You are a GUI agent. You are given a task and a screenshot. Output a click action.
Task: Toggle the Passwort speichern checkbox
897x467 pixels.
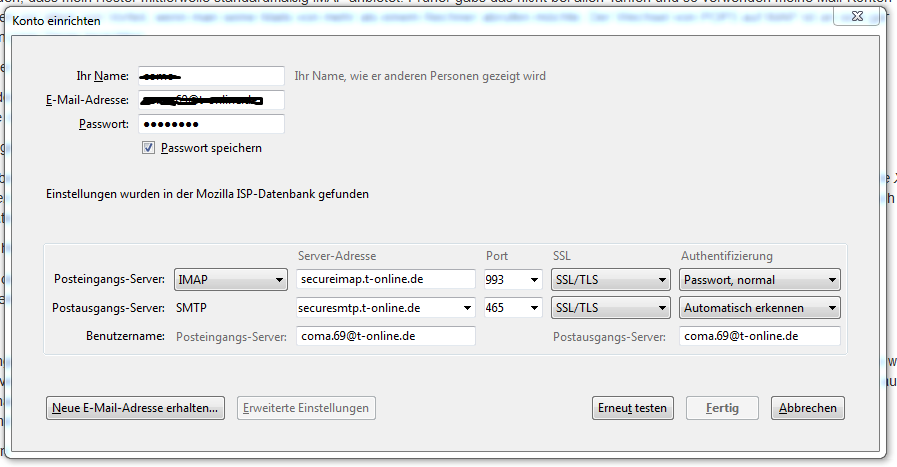[x=149, y=148]
